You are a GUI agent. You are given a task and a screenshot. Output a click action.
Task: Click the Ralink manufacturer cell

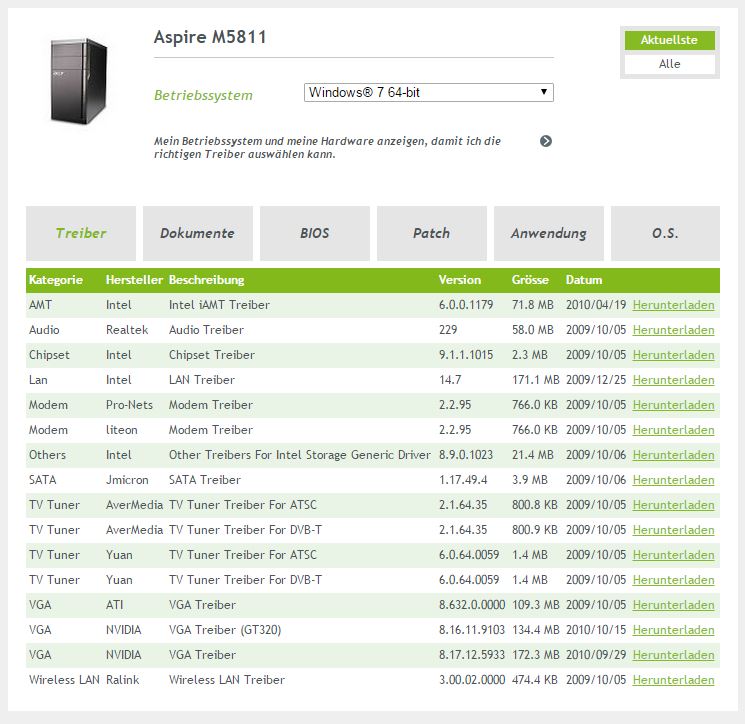[123, 680]
